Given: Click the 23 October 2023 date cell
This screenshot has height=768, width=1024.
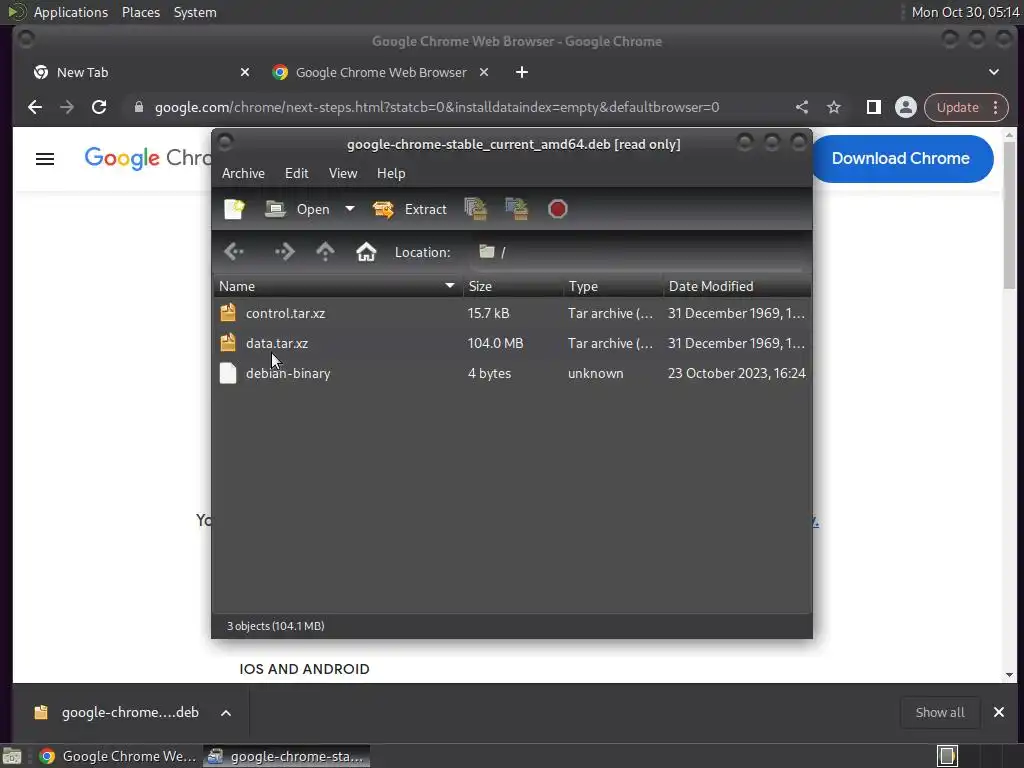Looking at the screenshot, I should [737, 374].
